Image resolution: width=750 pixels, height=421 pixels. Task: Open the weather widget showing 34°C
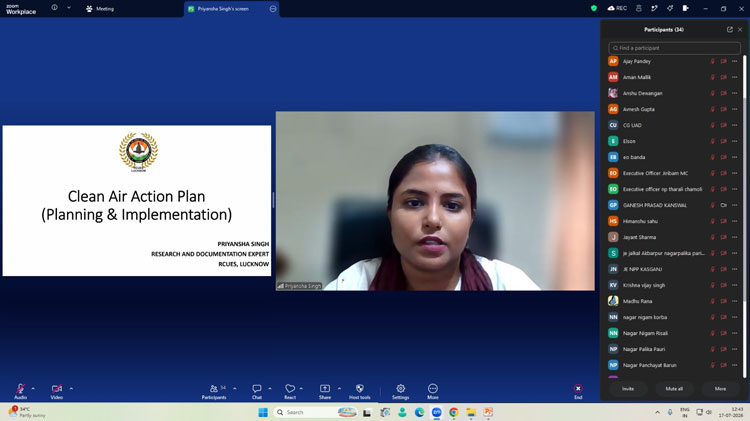click(26, 412)
